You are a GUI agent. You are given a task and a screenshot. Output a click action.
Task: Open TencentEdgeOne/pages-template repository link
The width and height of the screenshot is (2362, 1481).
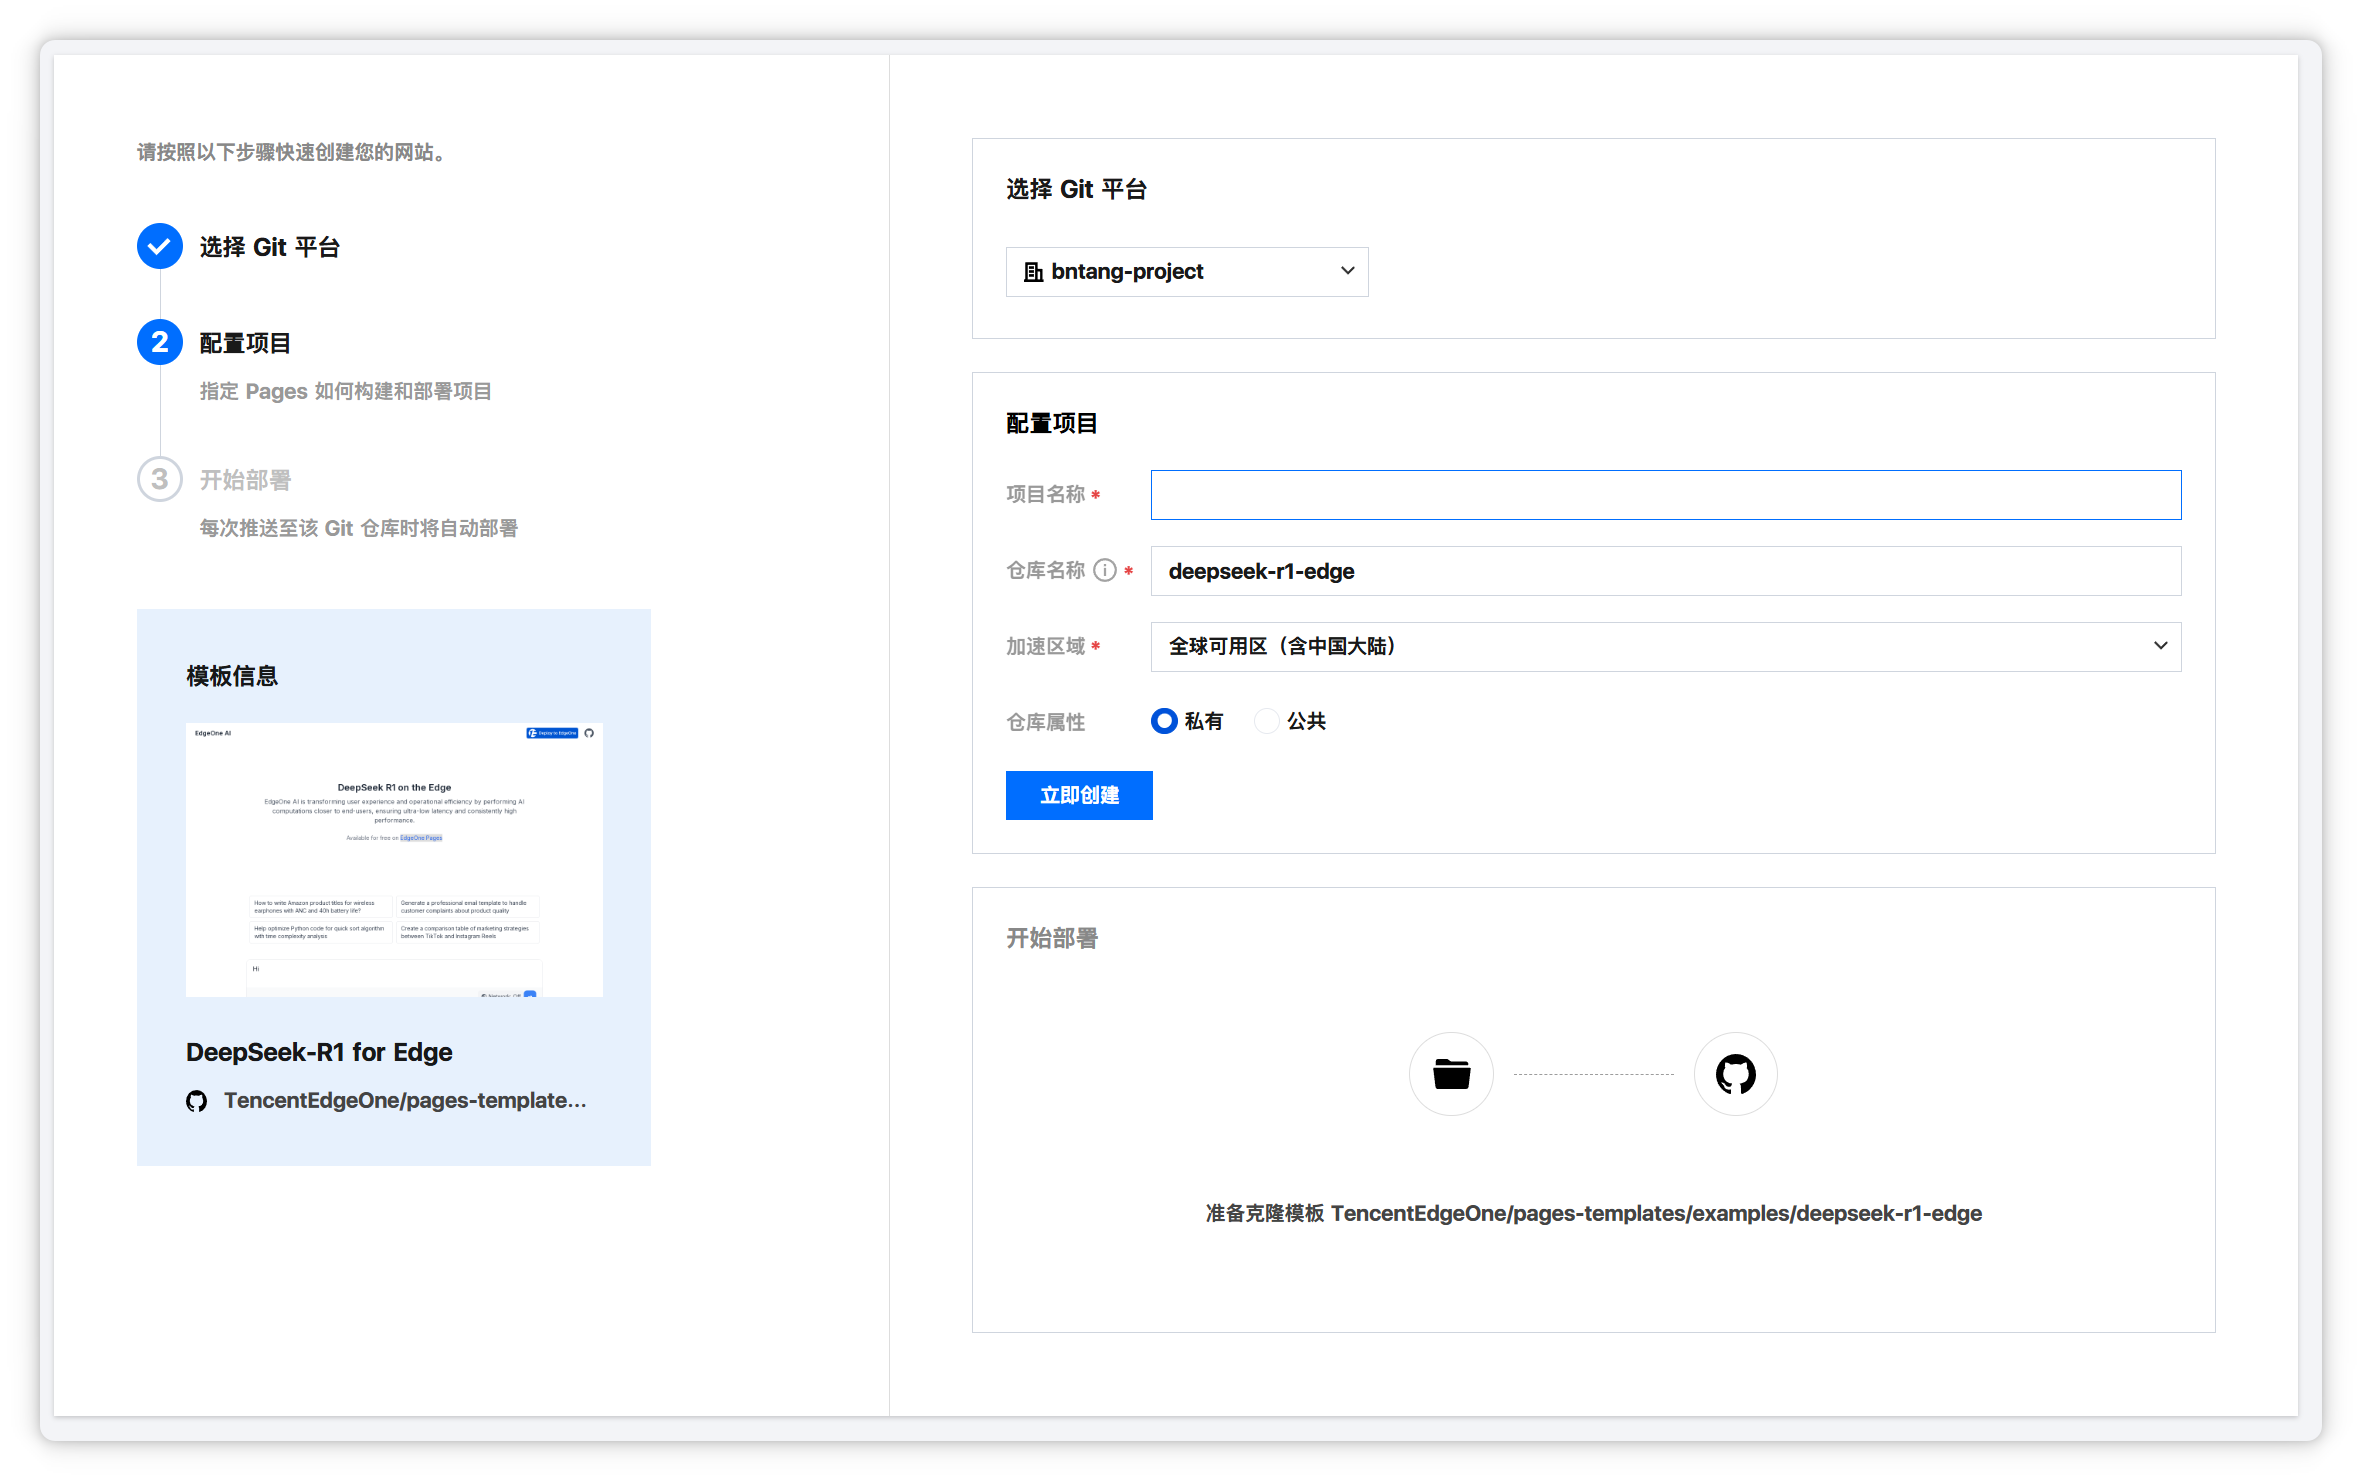405,1101
